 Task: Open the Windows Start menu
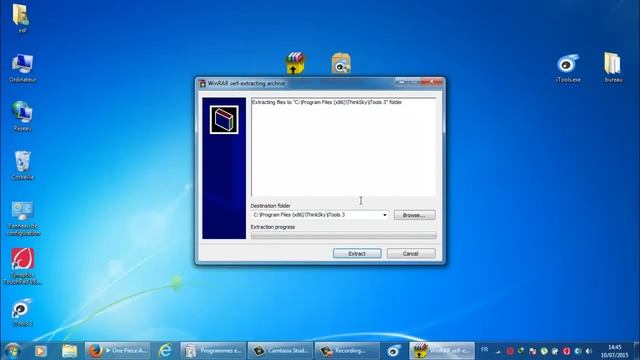click(x=13, y=351)
